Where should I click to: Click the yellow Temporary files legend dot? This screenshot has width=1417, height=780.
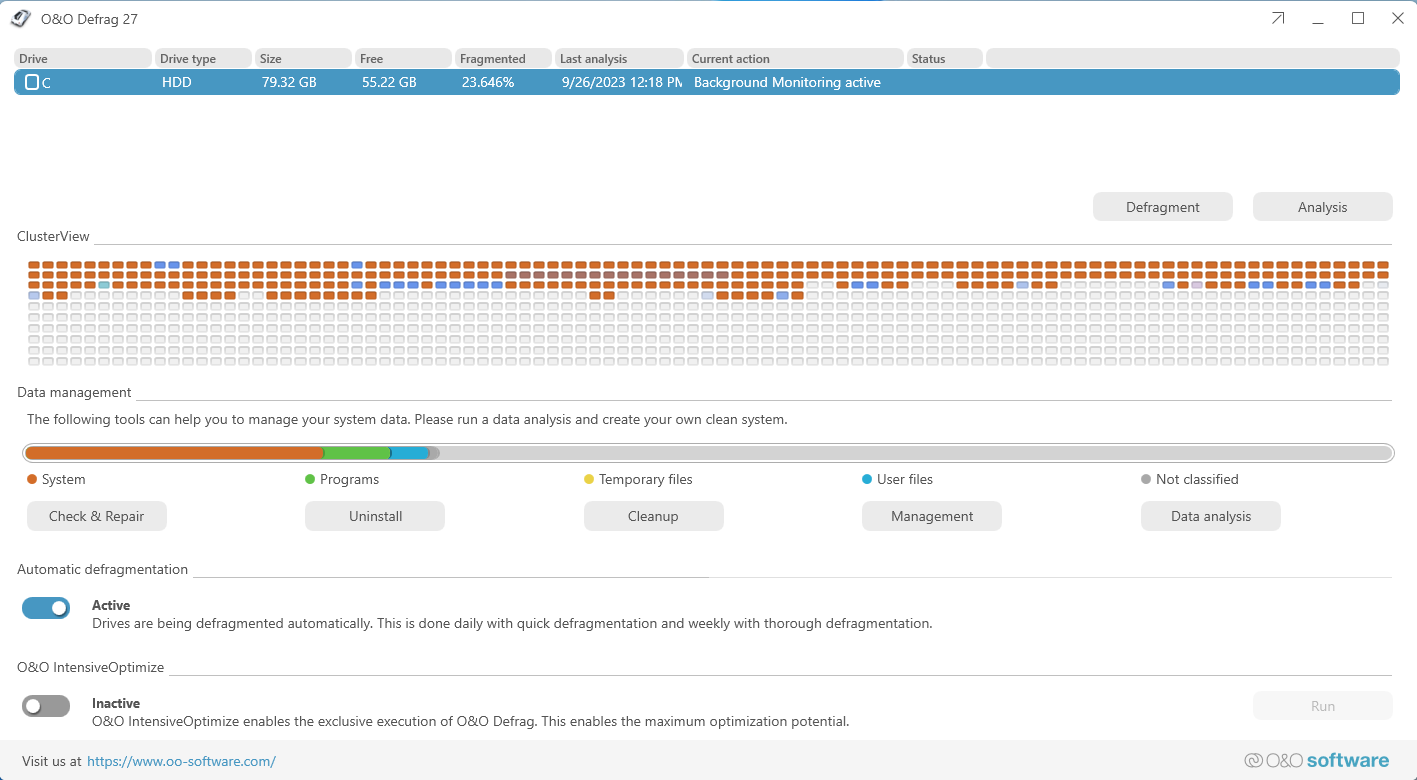589,480
